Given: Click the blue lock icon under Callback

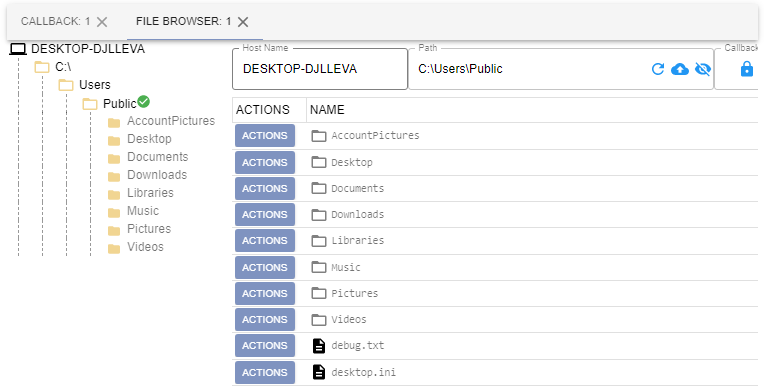Looking at the screenshot, I should [x=746, y=69].
